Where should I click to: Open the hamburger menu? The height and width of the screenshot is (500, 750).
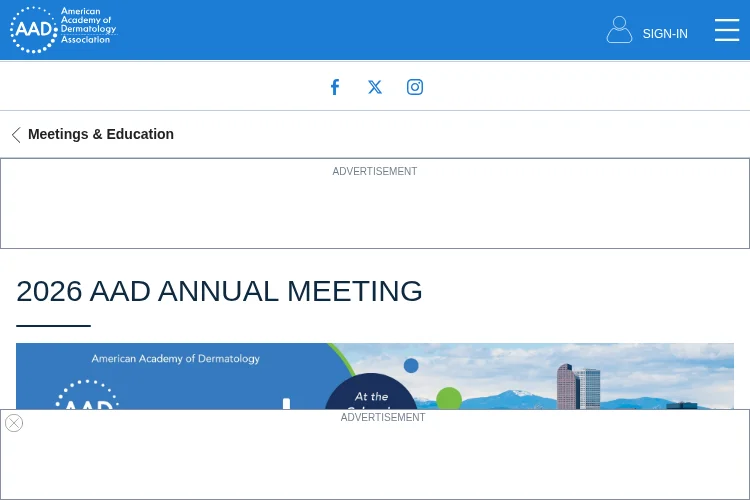click(727, 30)
